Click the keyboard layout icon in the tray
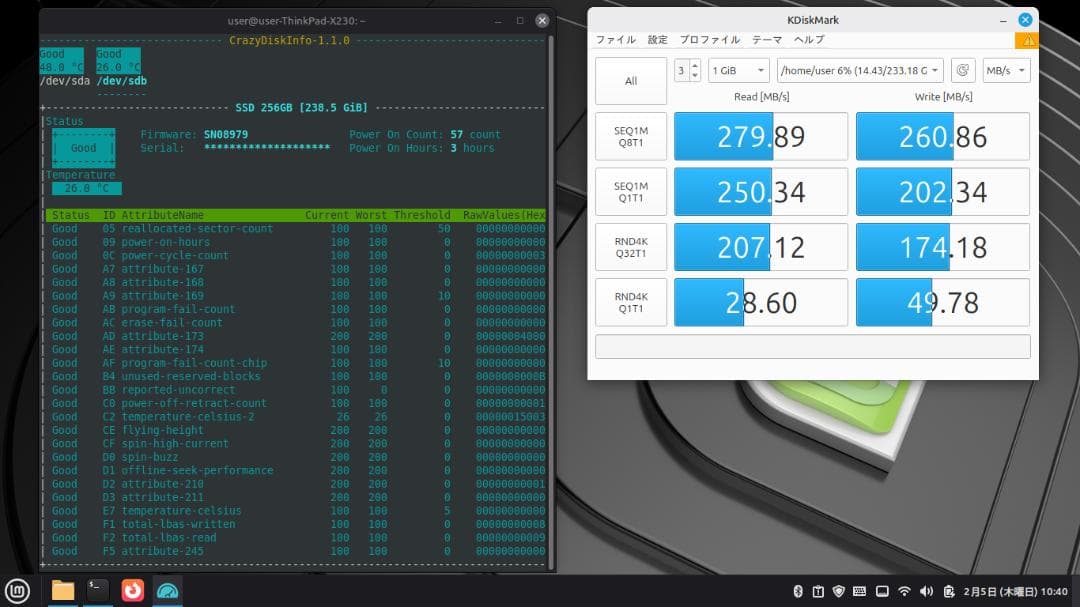Screen dimensions: 1080x607 pyautogui.click(x=859, y=590)
